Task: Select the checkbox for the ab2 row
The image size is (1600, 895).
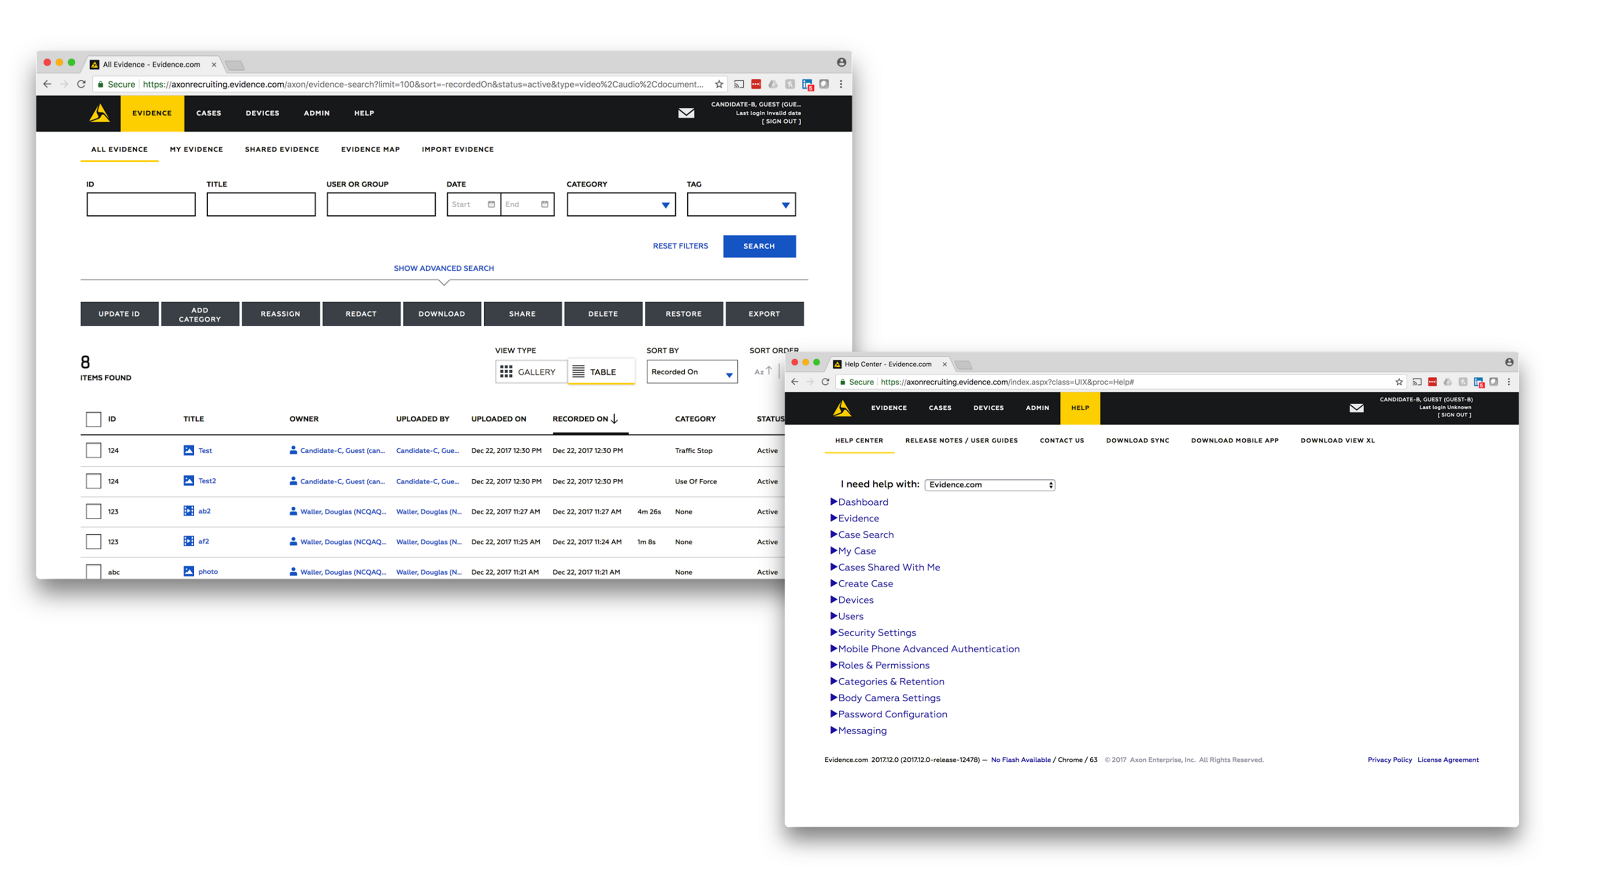Action: point(93,512)
